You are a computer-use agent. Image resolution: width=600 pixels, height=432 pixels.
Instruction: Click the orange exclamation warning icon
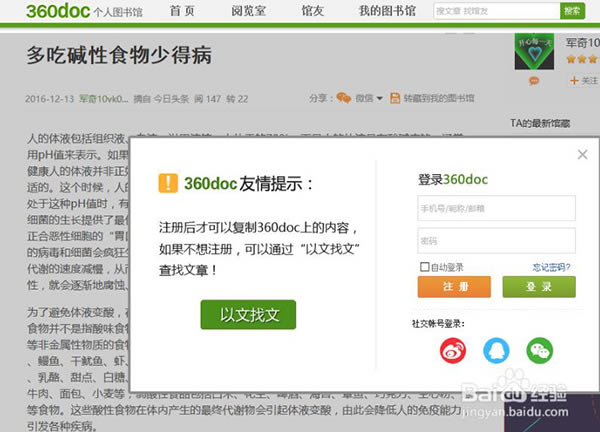[x=168, y=183]
